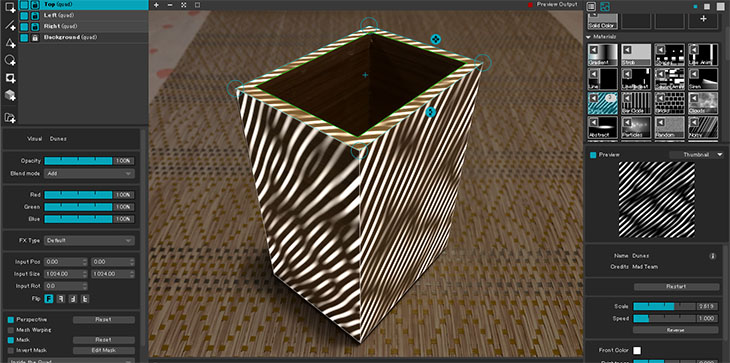Select the Gradient material thumbnail
This screenshot has height=363, width=730.
coord(603,54)
